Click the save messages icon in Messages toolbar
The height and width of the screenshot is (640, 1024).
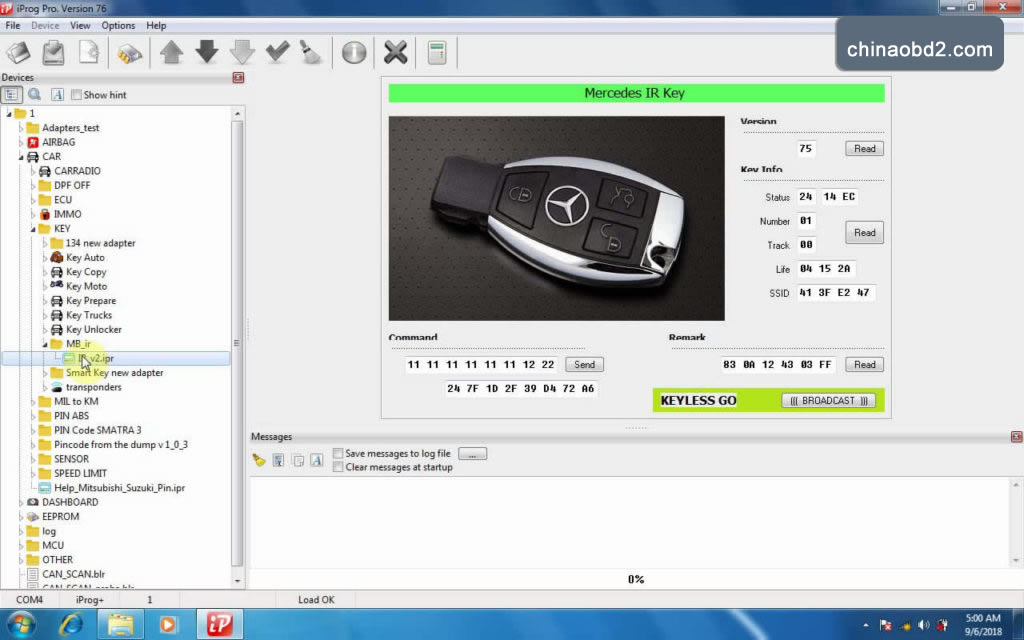coord(278,460)
